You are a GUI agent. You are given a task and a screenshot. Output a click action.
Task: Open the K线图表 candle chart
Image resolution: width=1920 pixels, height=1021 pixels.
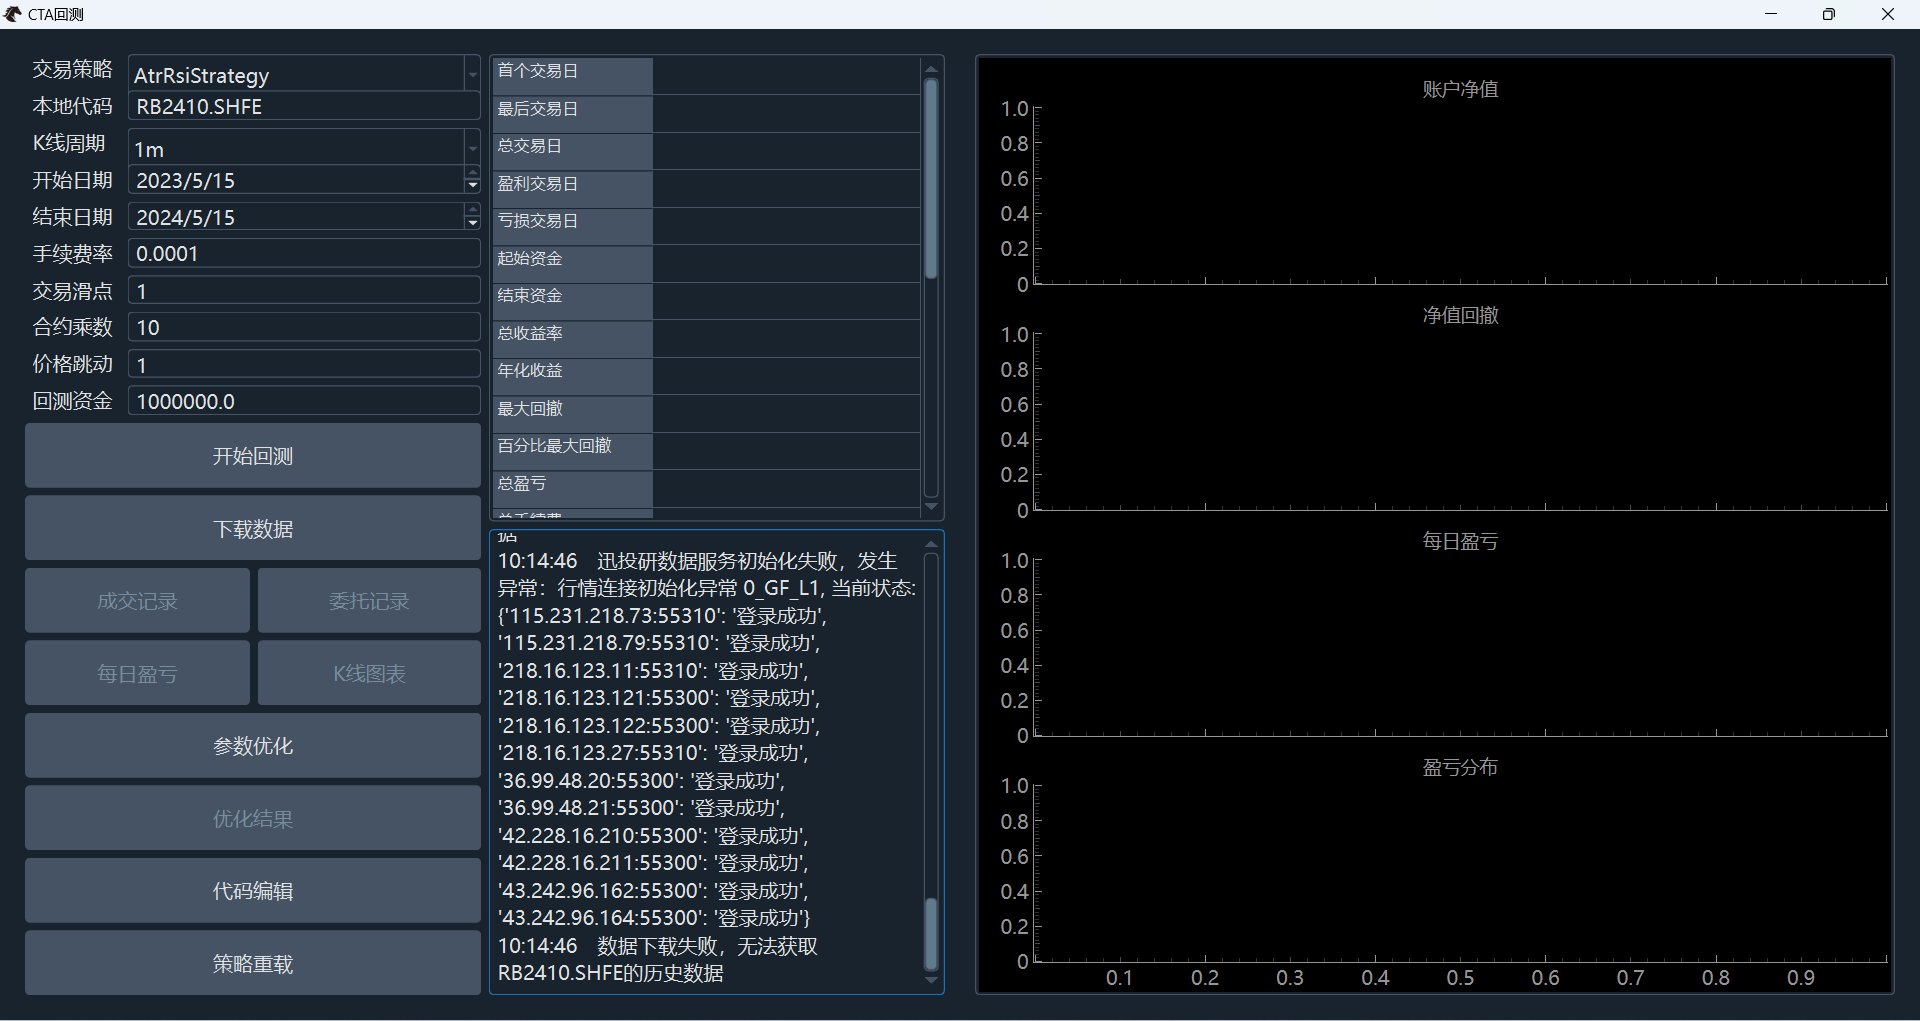(369, 674)
